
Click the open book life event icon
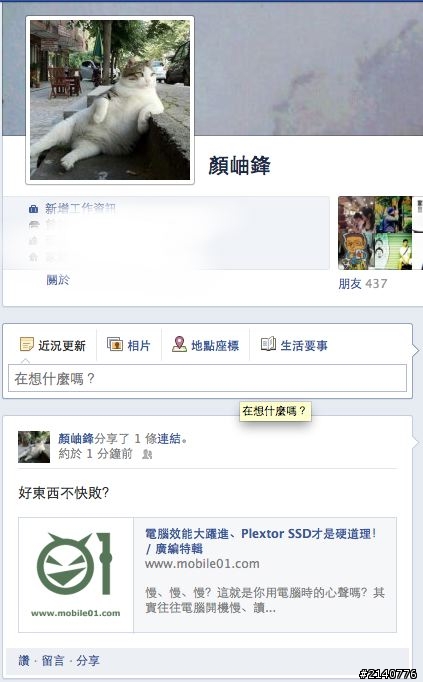click(x=268, y=344)
